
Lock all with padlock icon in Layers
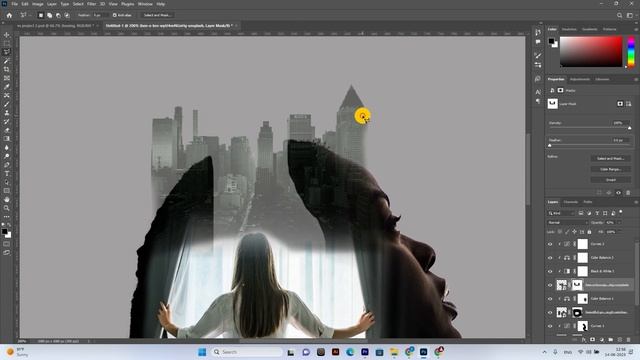tap(589, 232)
